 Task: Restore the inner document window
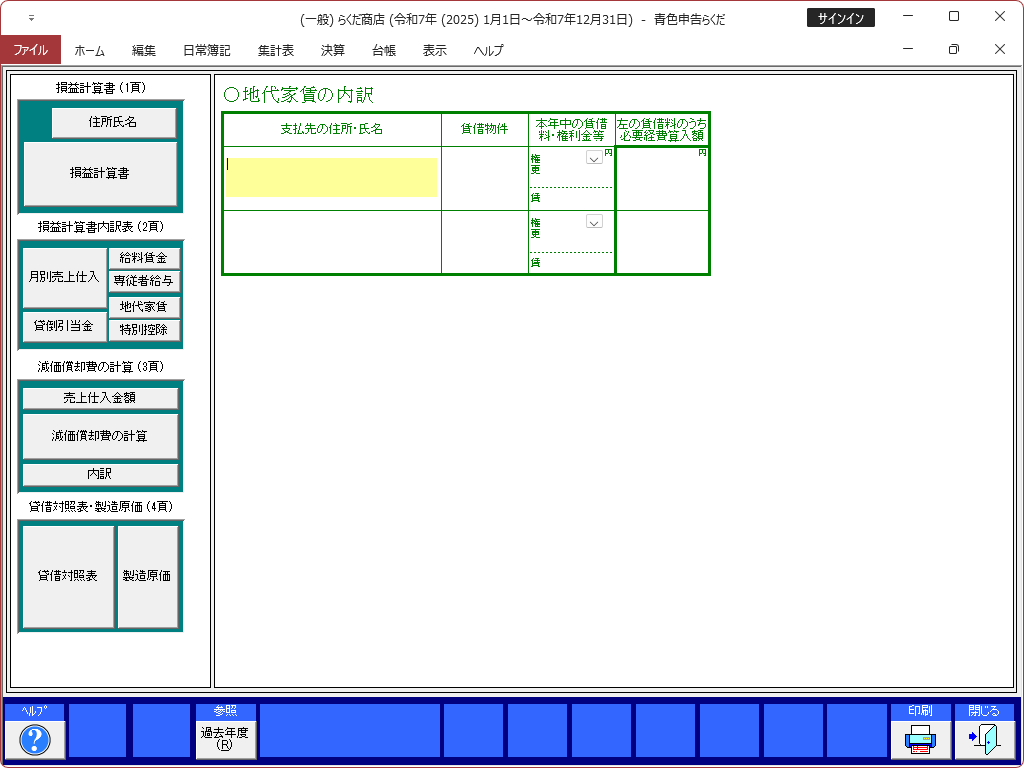pyautogui.click(x=953, y=50)
